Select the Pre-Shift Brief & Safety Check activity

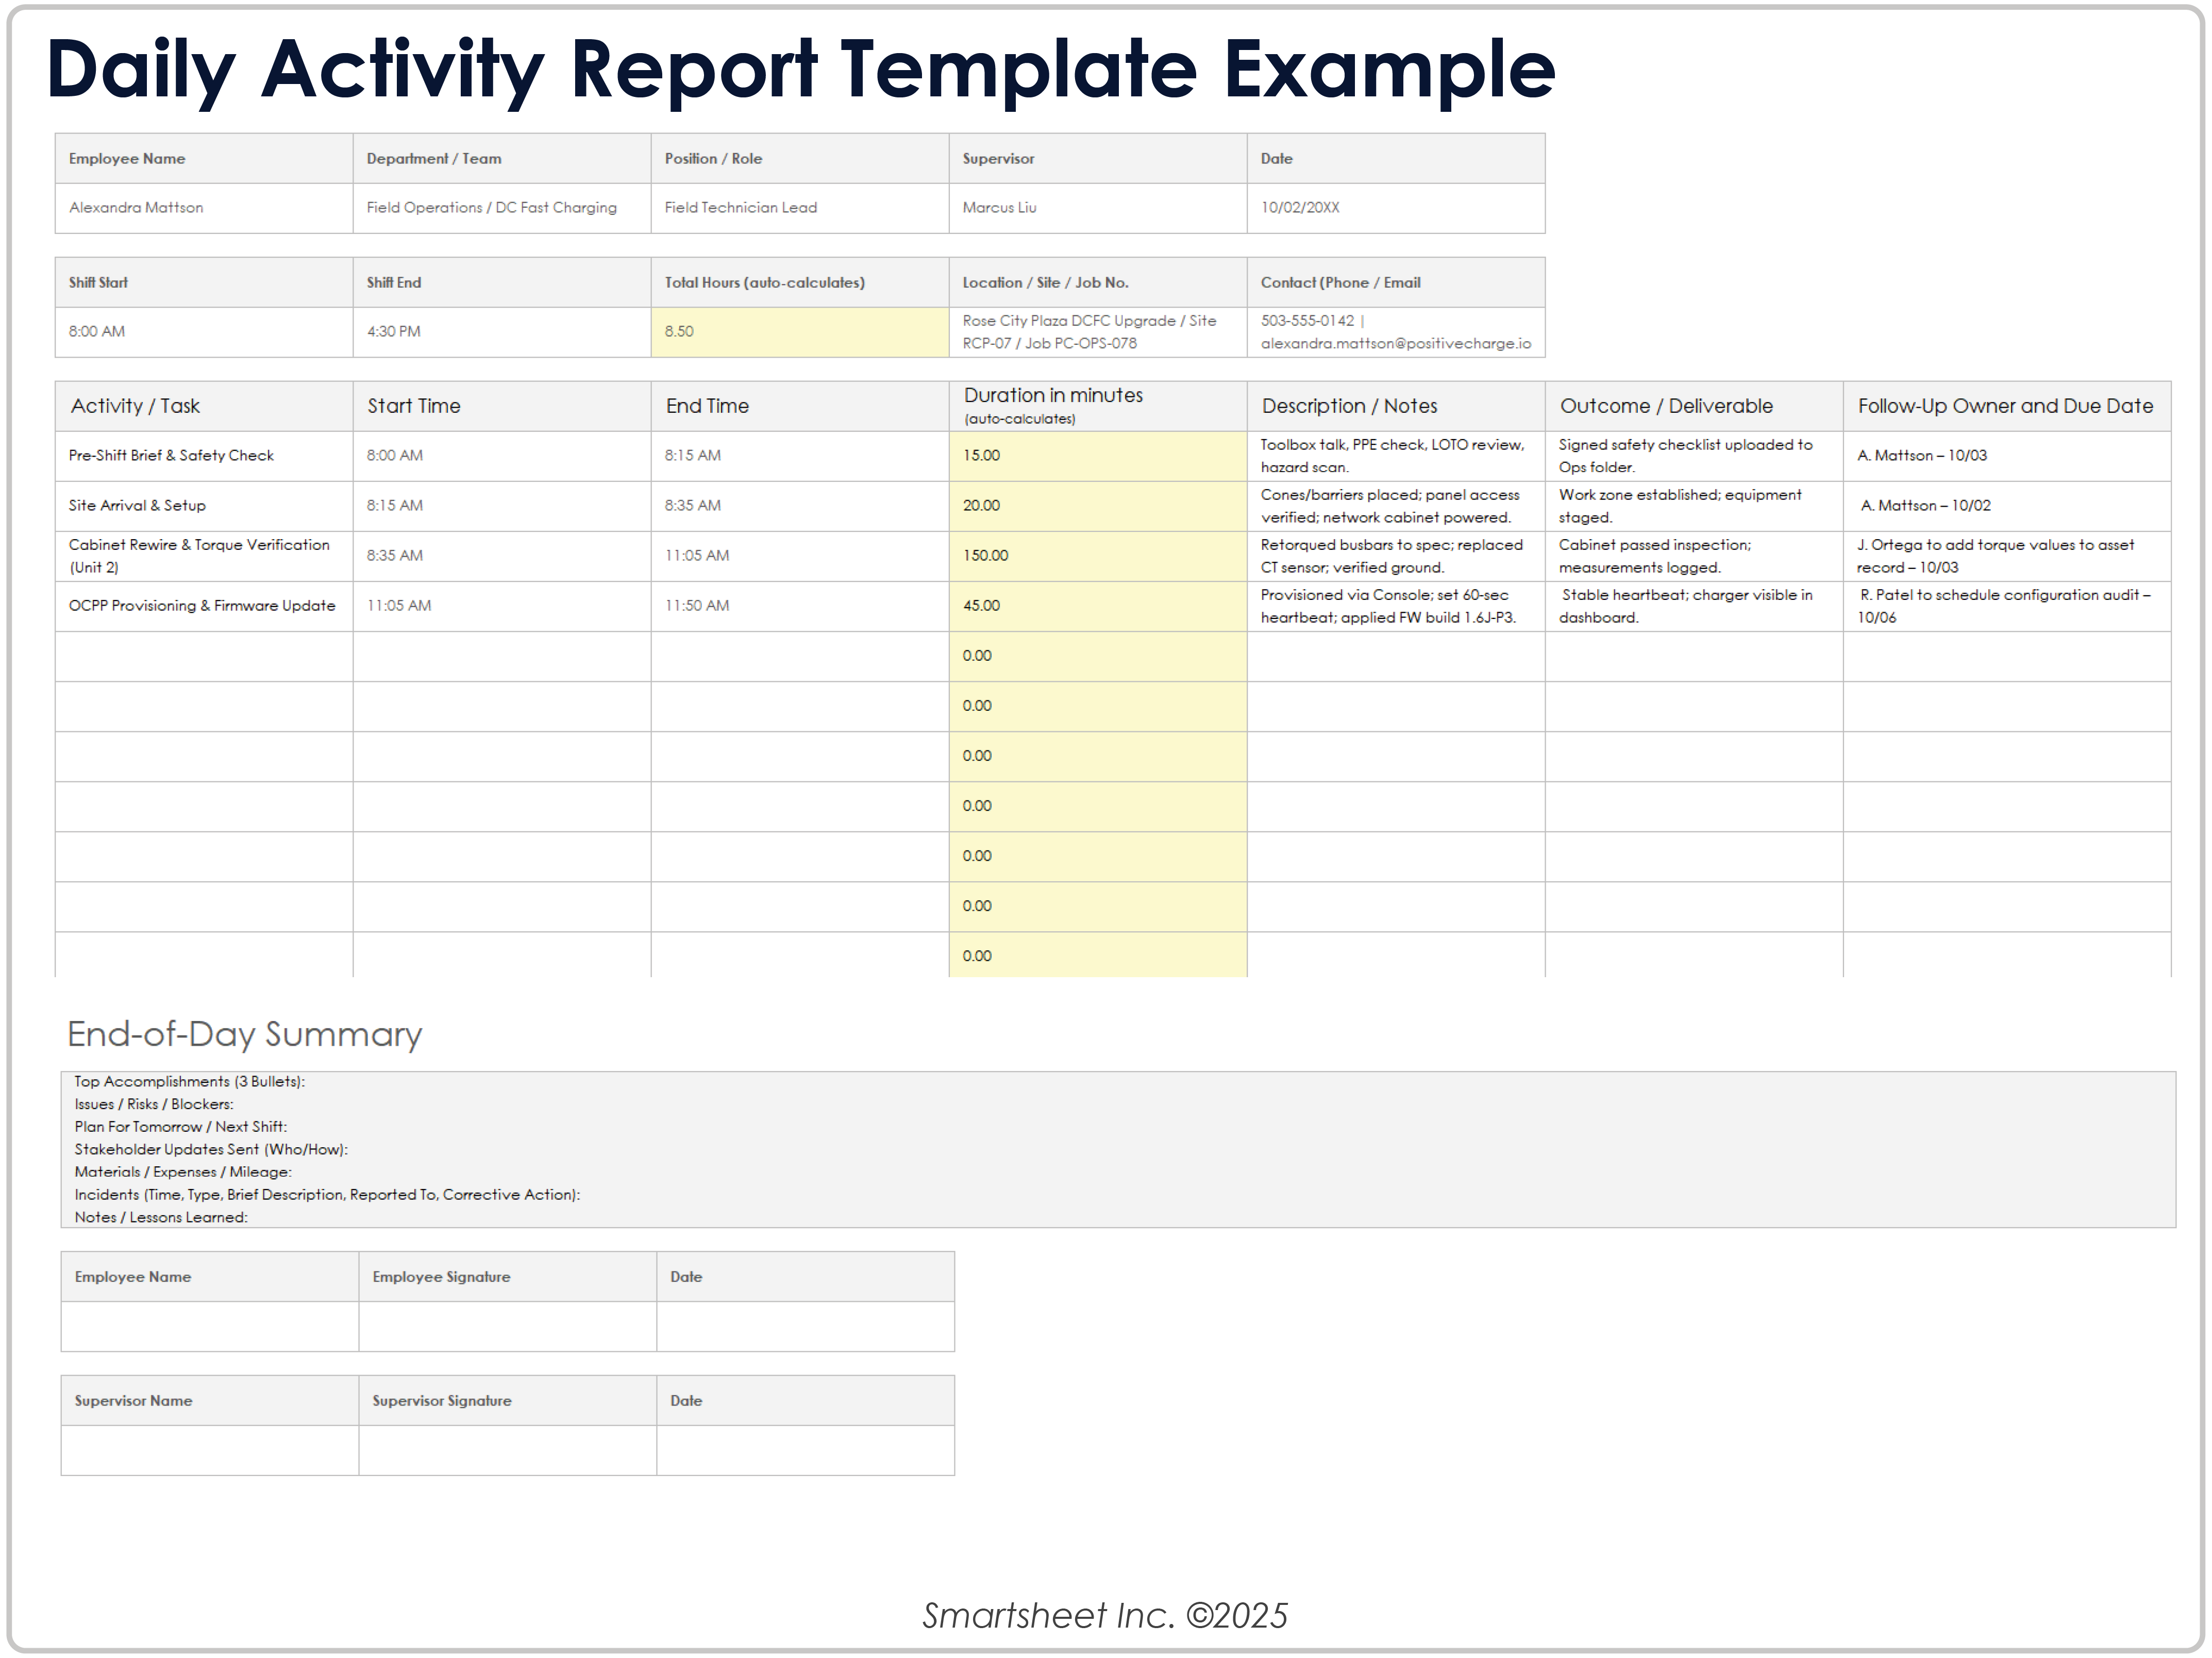[171, 455]
